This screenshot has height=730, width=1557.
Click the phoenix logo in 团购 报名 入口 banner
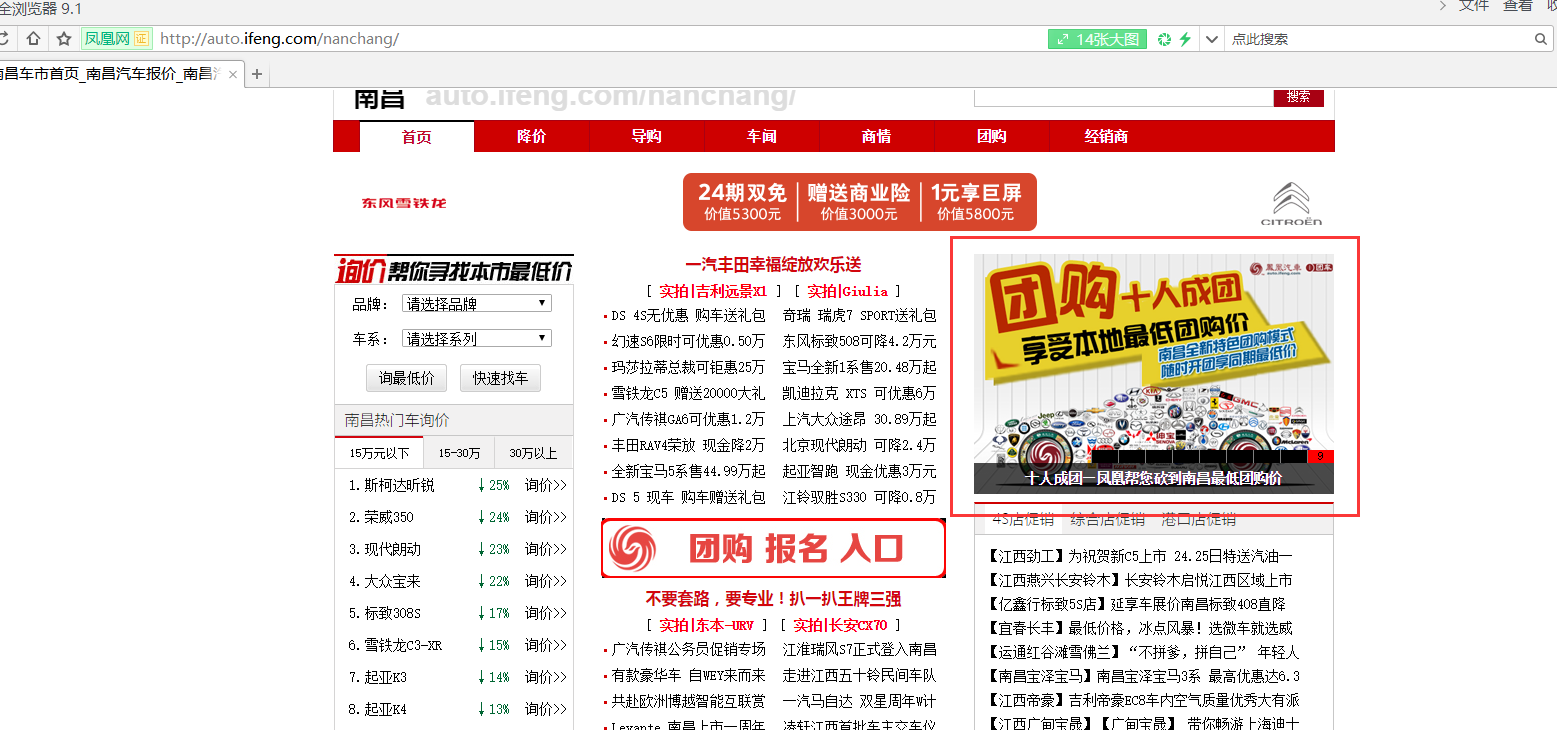pyautogui.click(x=632, y=548)
